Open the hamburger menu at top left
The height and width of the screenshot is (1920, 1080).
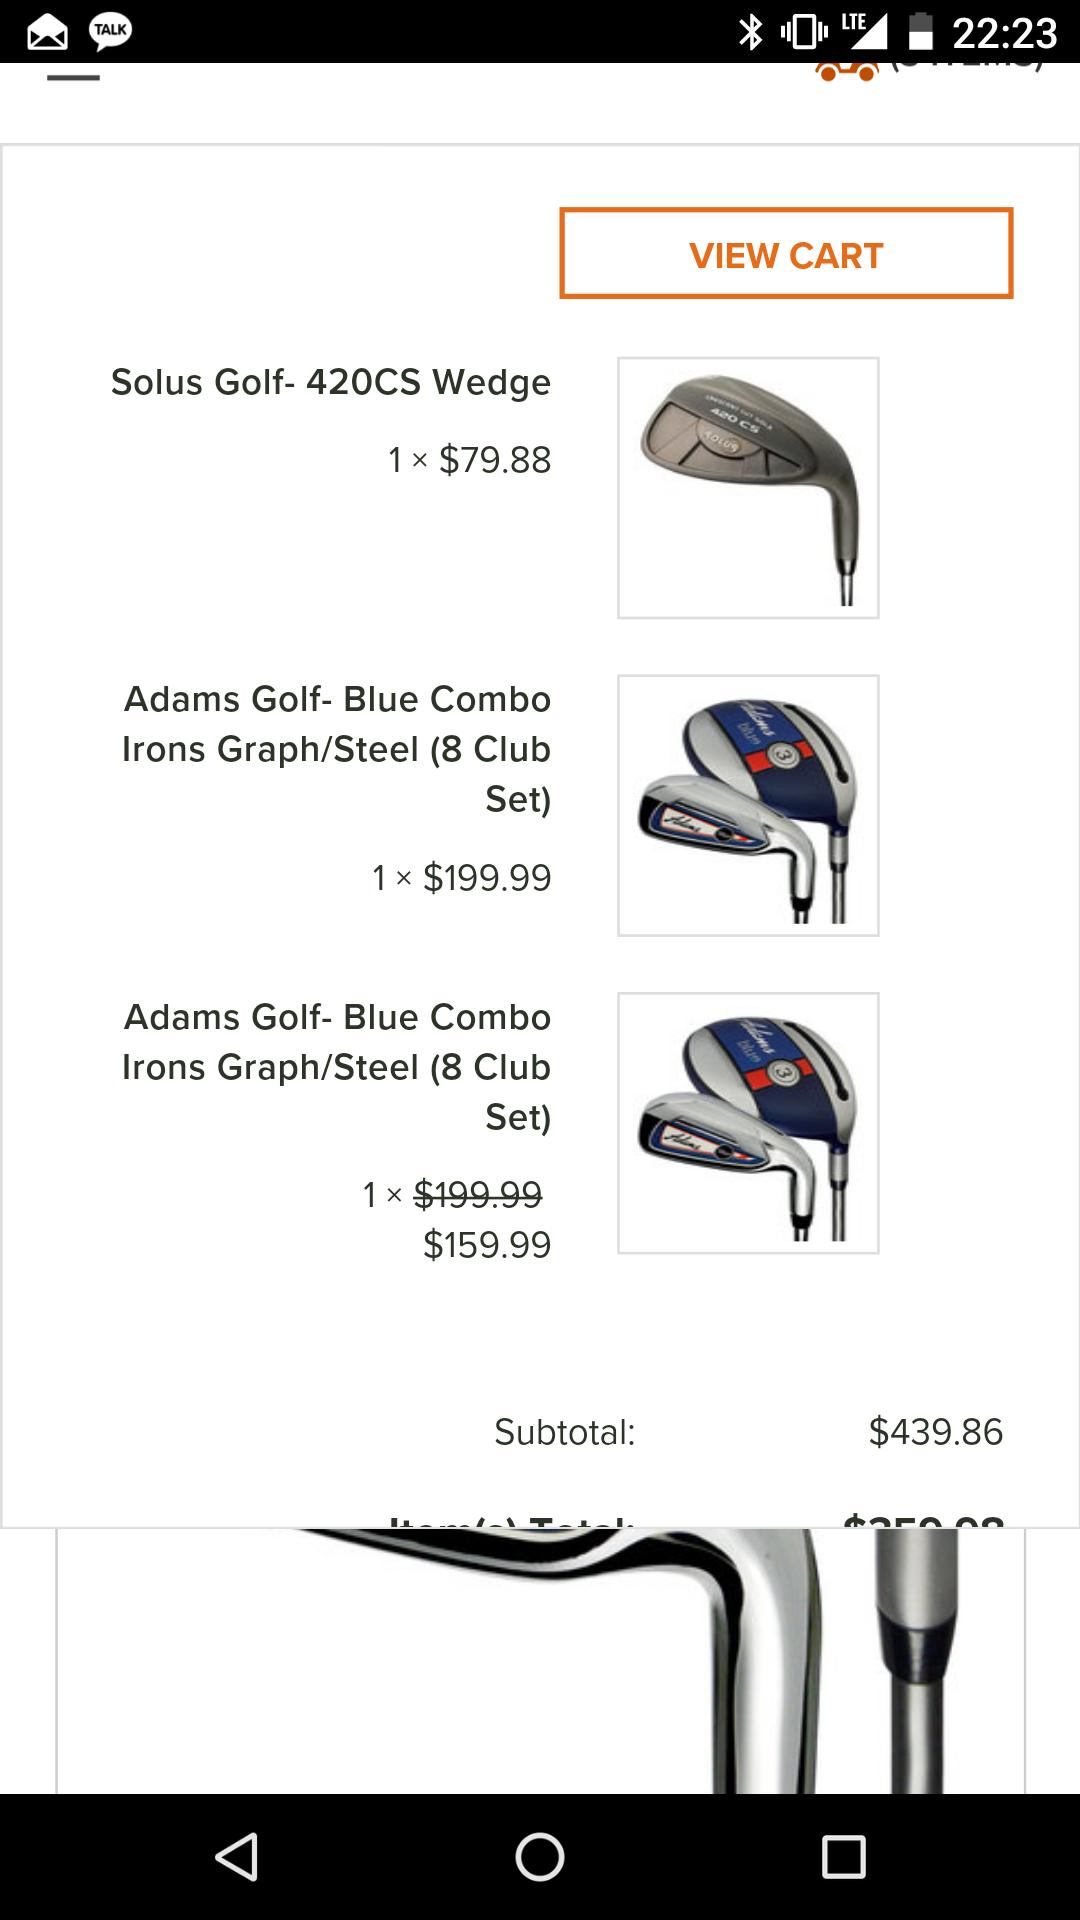tap(73, 76)
